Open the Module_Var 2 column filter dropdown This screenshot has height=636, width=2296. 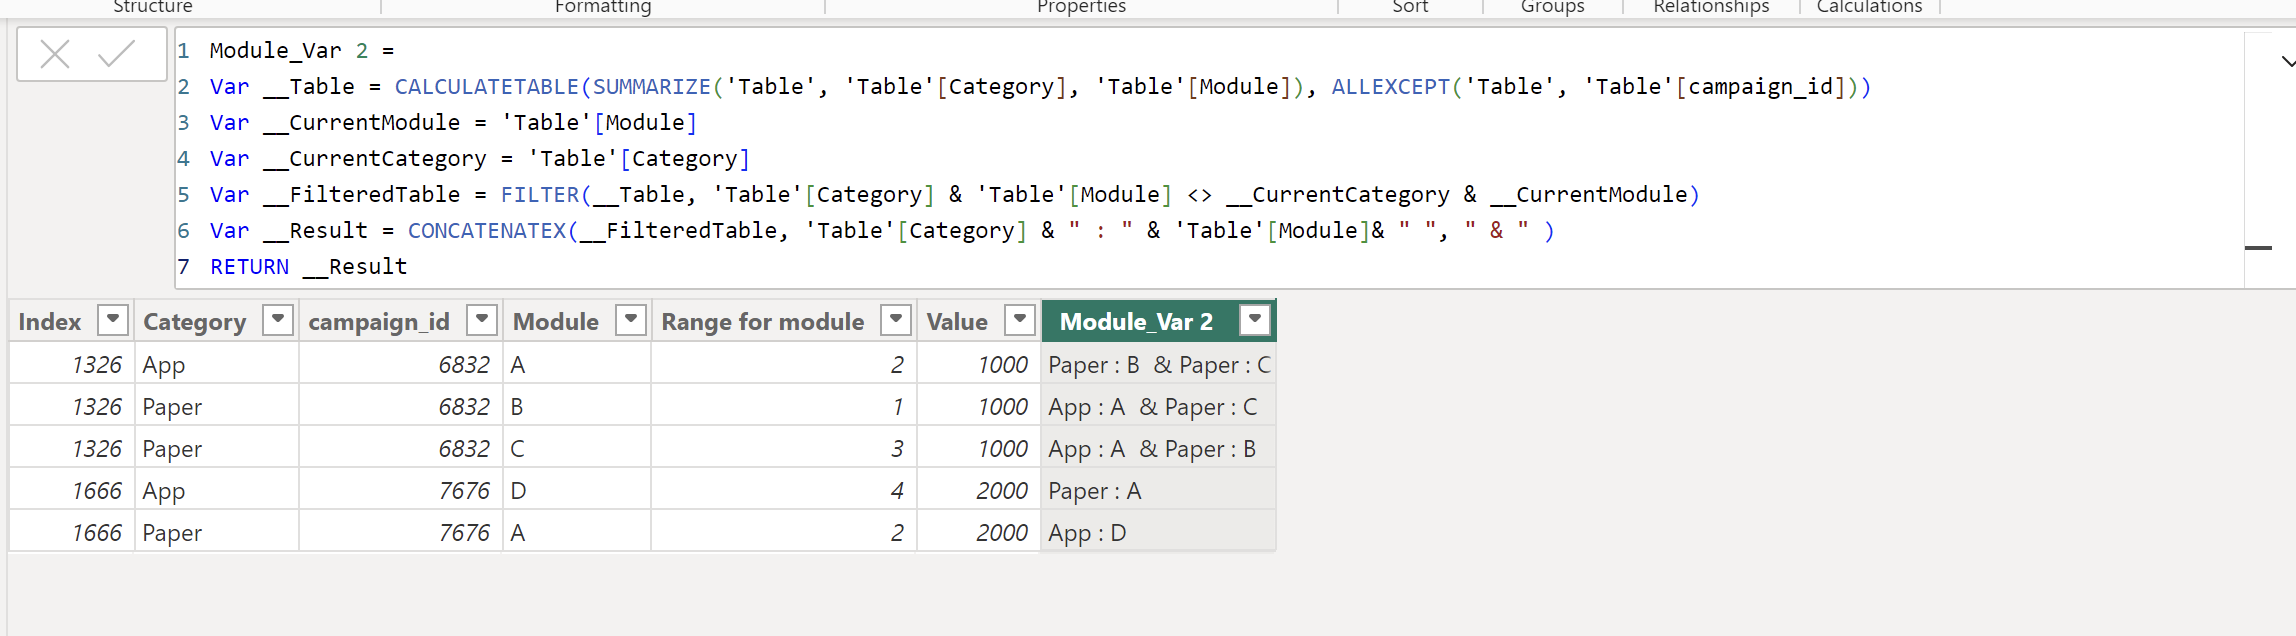click(x=1255, y=320)
